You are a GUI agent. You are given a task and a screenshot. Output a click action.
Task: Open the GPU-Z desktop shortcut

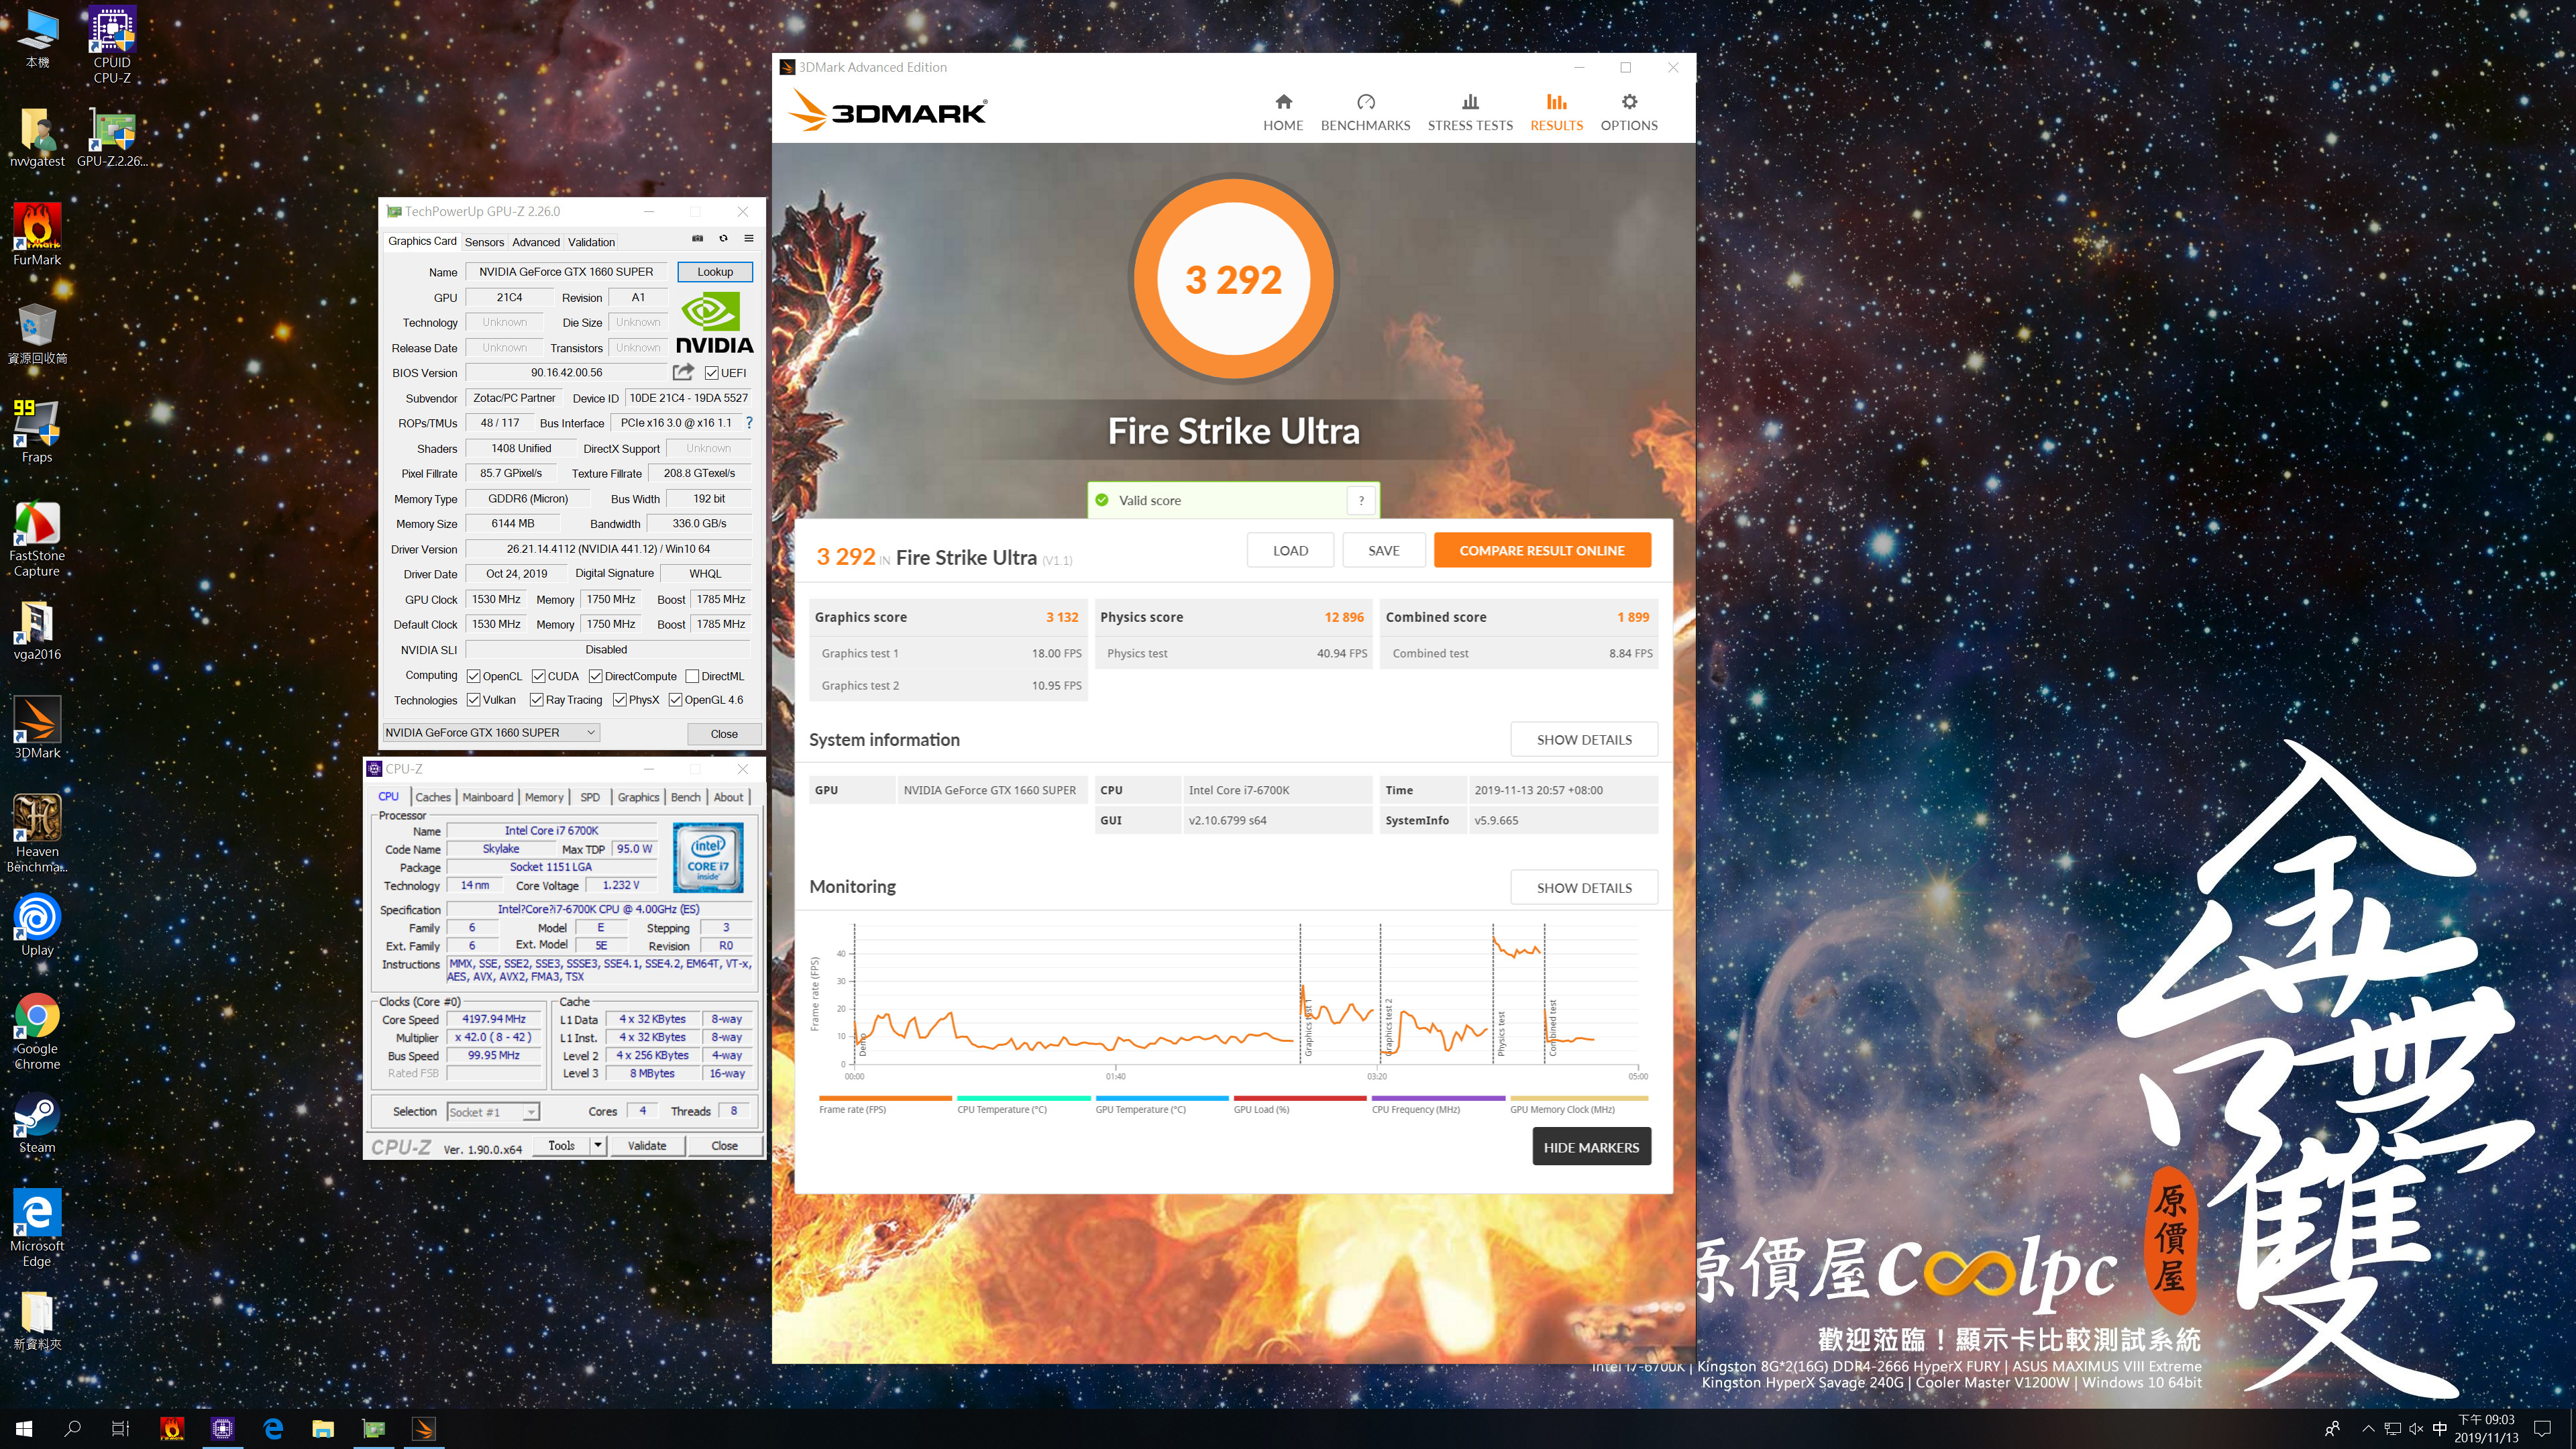pyautogui.click(x=112, y=138)
